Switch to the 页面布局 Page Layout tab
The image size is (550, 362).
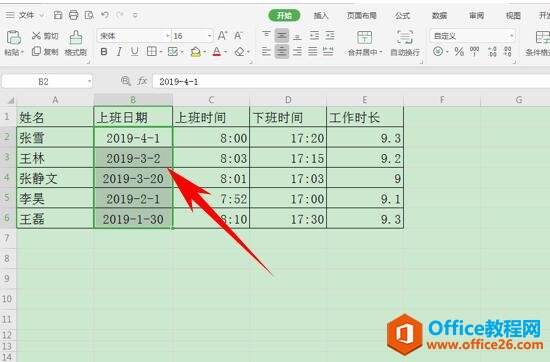click(362, 15)
